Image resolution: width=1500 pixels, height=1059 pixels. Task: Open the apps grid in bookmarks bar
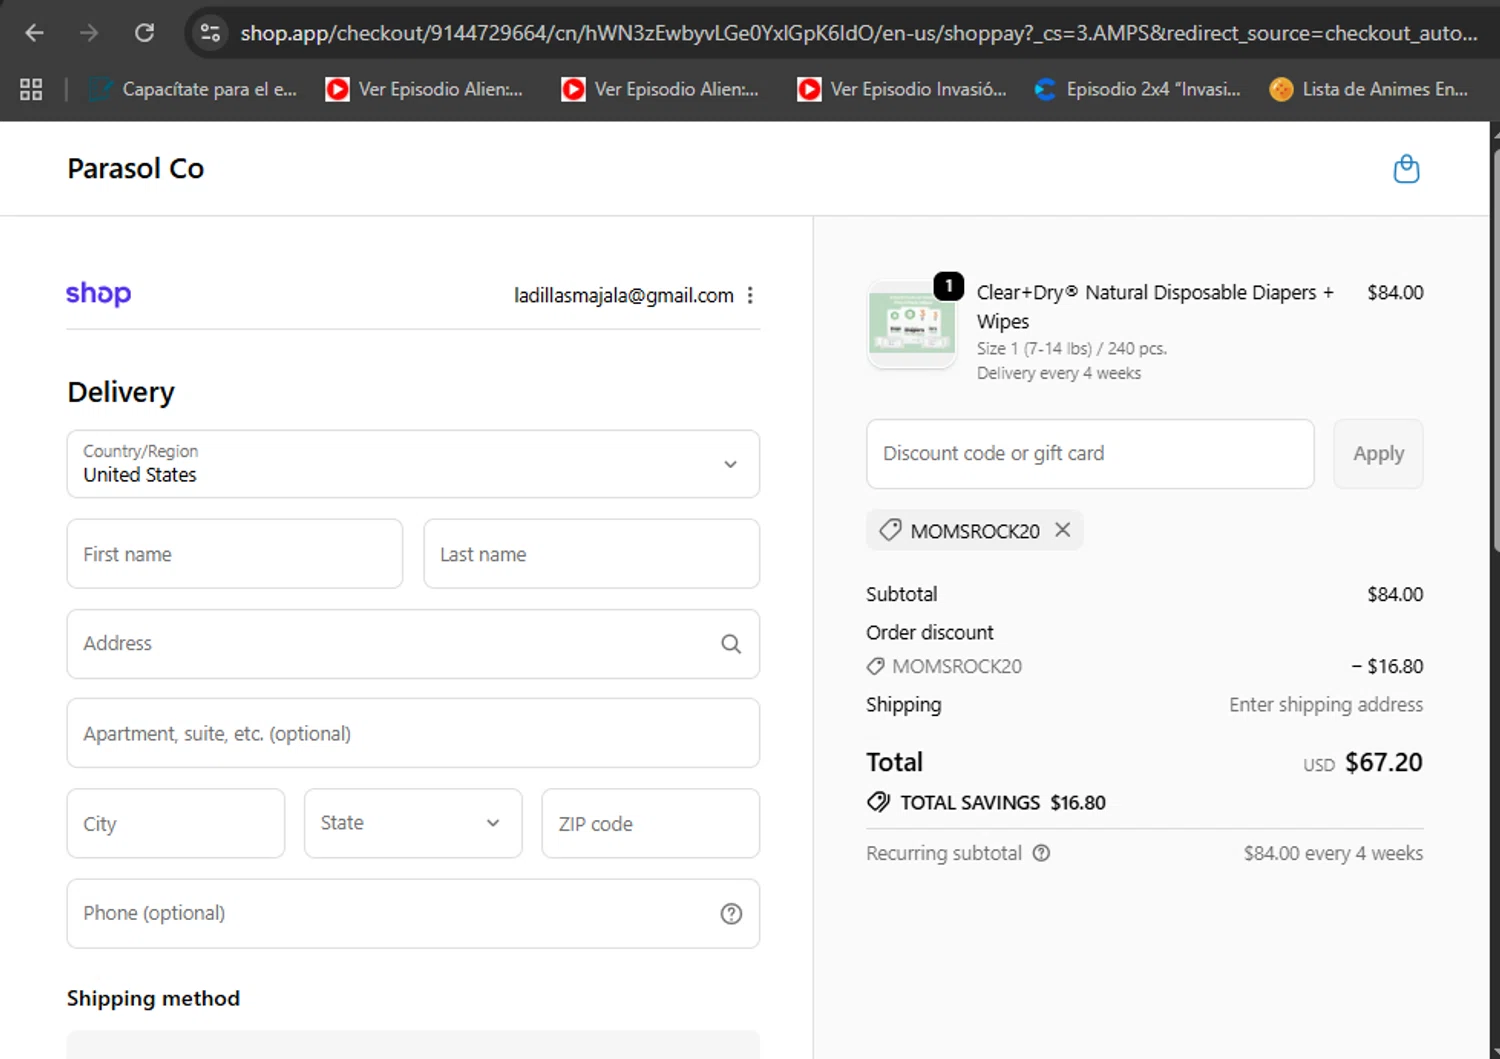[x=31, y=89]
